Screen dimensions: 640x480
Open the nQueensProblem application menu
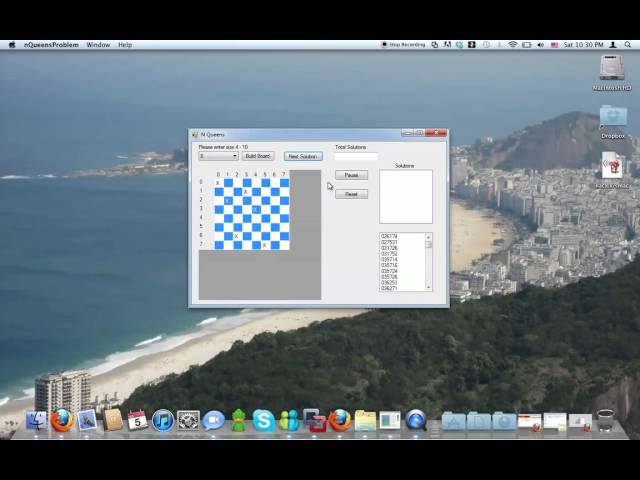click(51, 45)
